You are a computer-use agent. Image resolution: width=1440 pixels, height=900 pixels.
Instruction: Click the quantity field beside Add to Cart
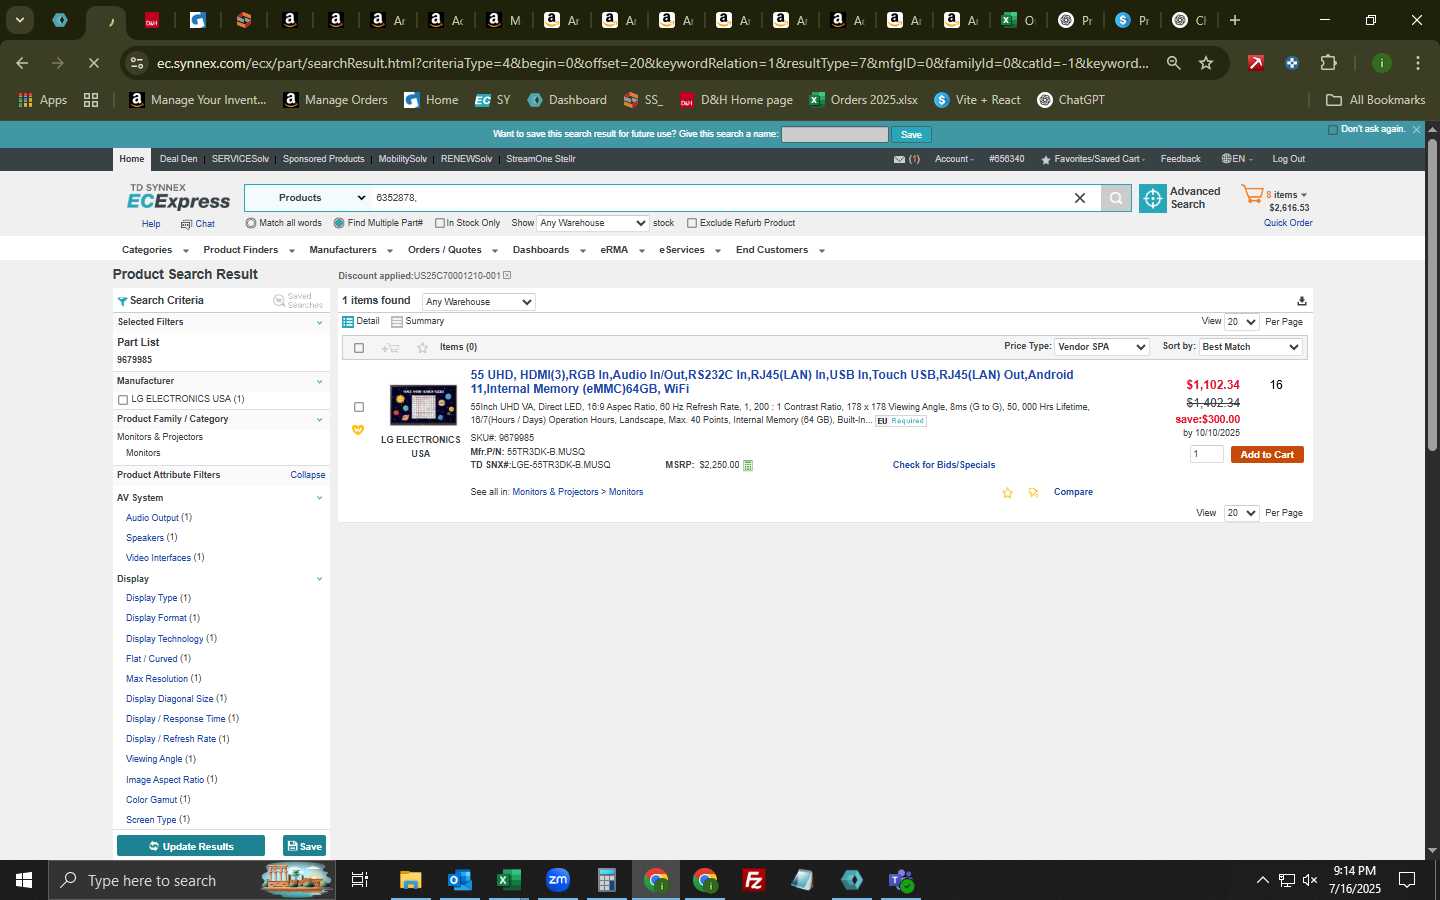(1206, 454)
